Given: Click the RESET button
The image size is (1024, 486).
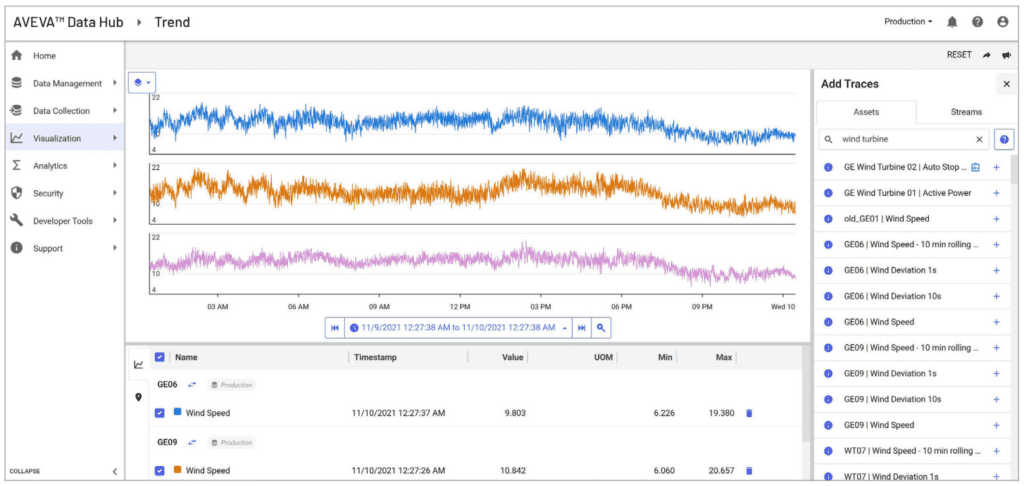Looking at the screenshot, I should pos(958,55).
